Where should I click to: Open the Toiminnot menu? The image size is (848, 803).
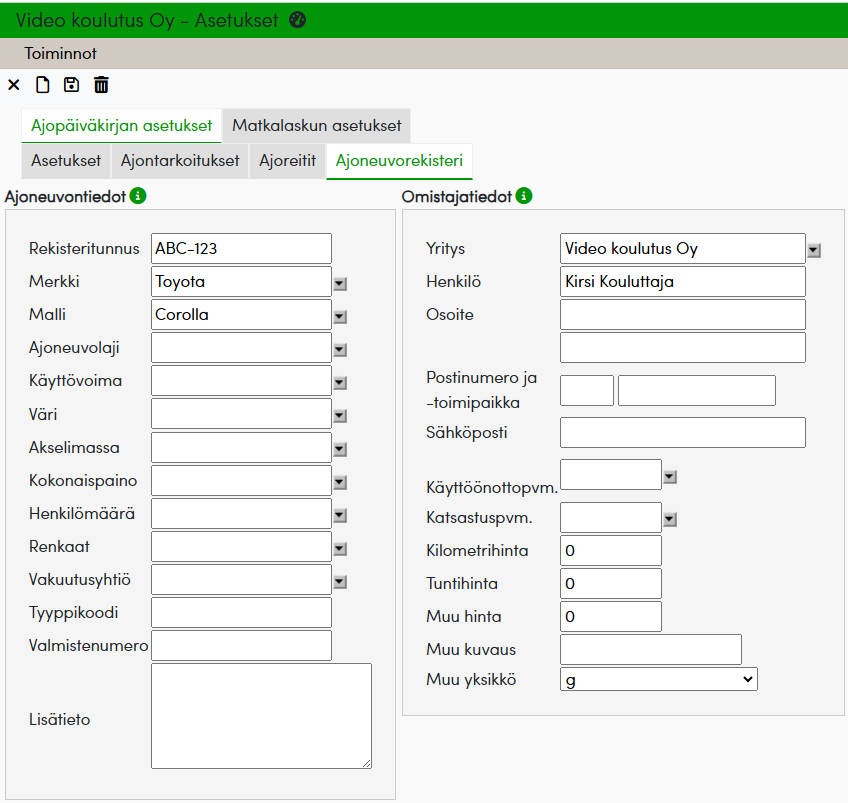click(61, 53)
